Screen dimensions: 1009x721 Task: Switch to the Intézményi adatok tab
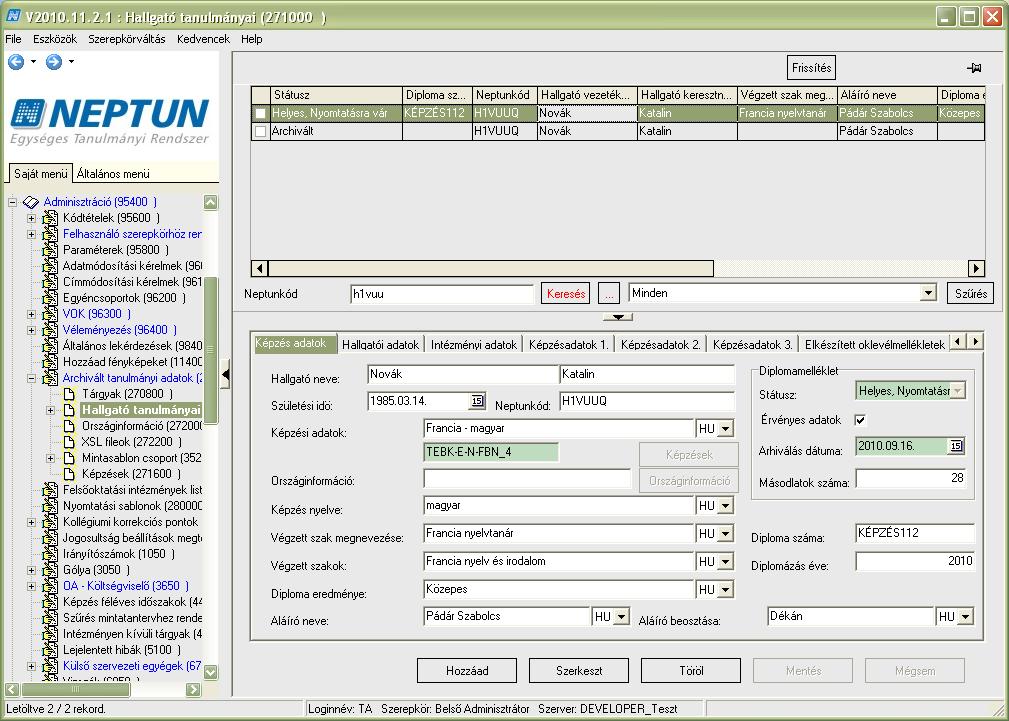point(474,344)
